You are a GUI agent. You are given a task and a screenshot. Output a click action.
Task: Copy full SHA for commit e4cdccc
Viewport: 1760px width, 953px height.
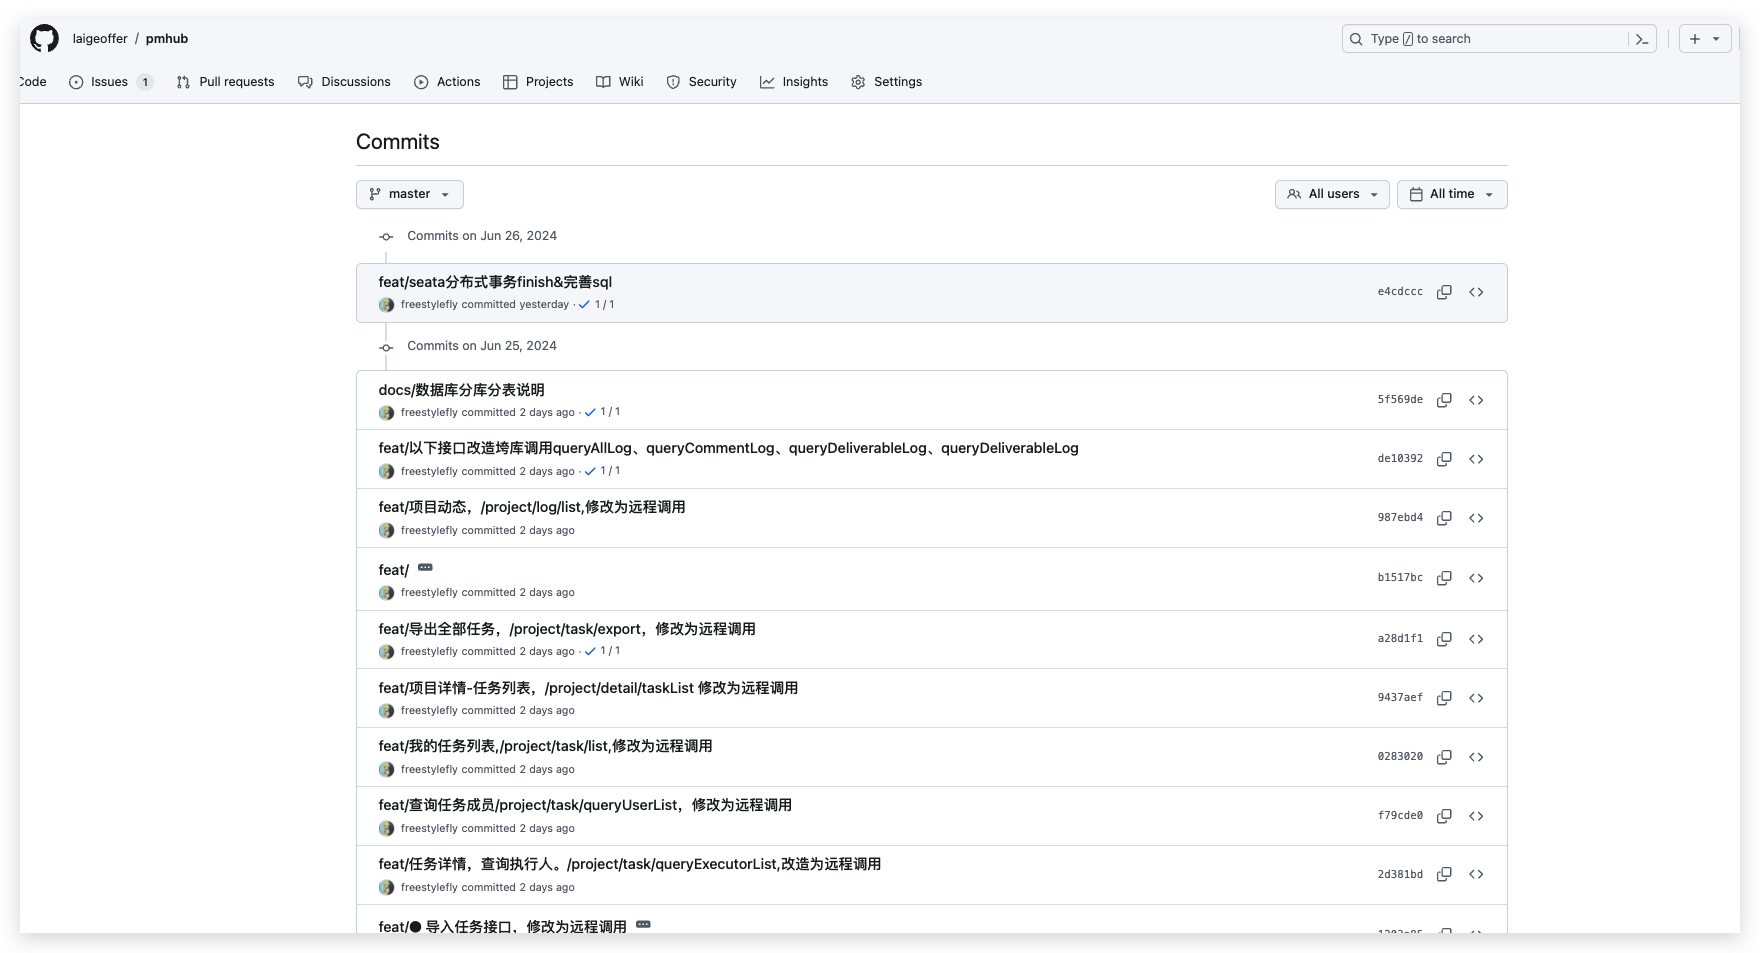coord(1444,292)
